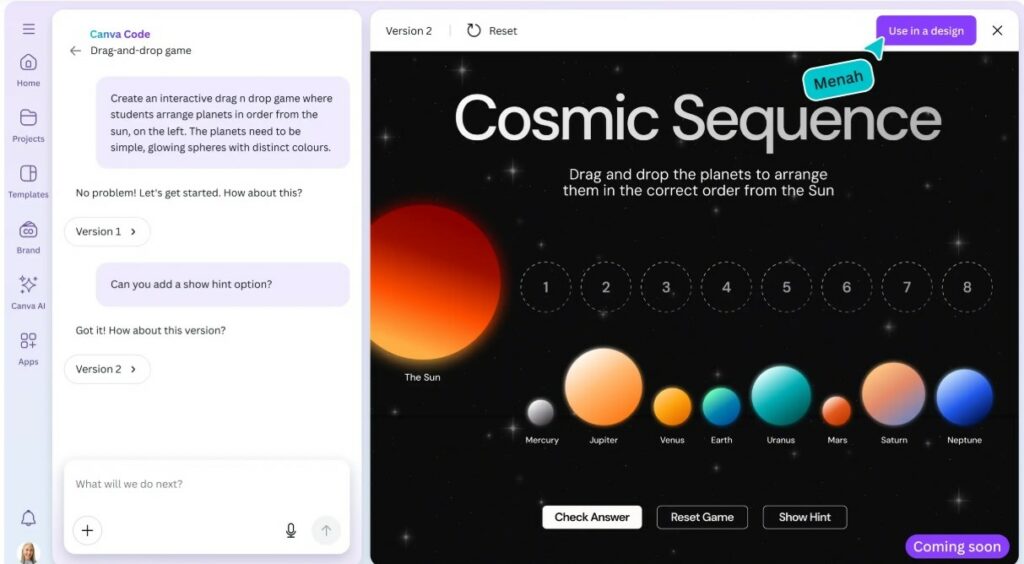Click Use in a design button

pos(925,31)
